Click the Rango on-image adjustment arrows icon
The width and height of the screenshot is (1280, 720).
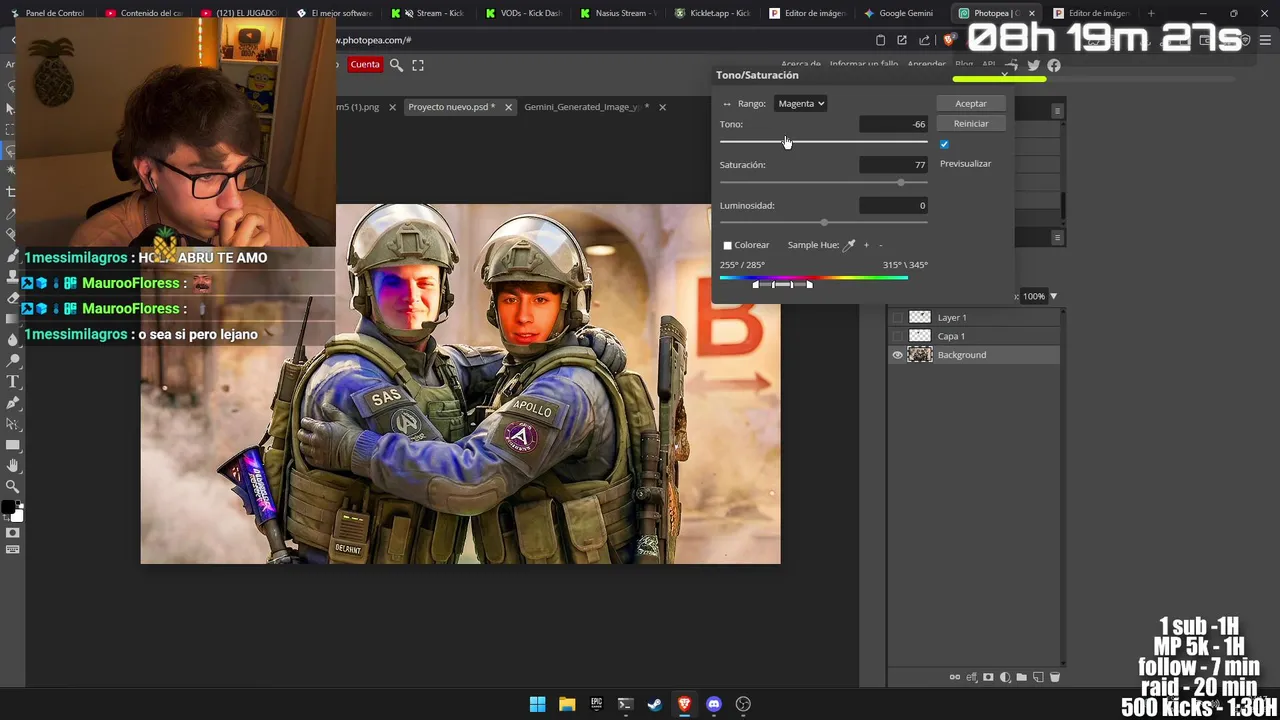[x=727, y=104]
